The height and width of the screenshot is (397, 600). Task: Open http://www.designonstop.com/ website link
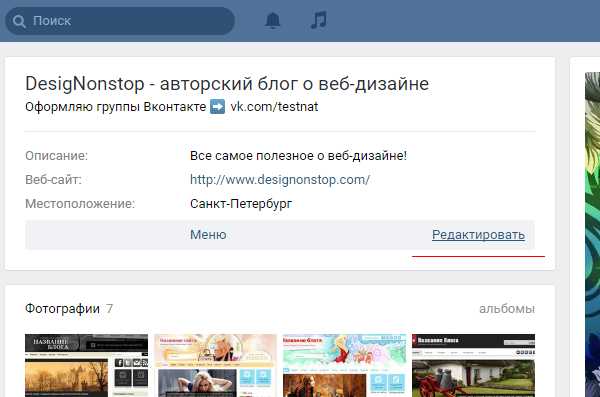[x=280, y=180]
